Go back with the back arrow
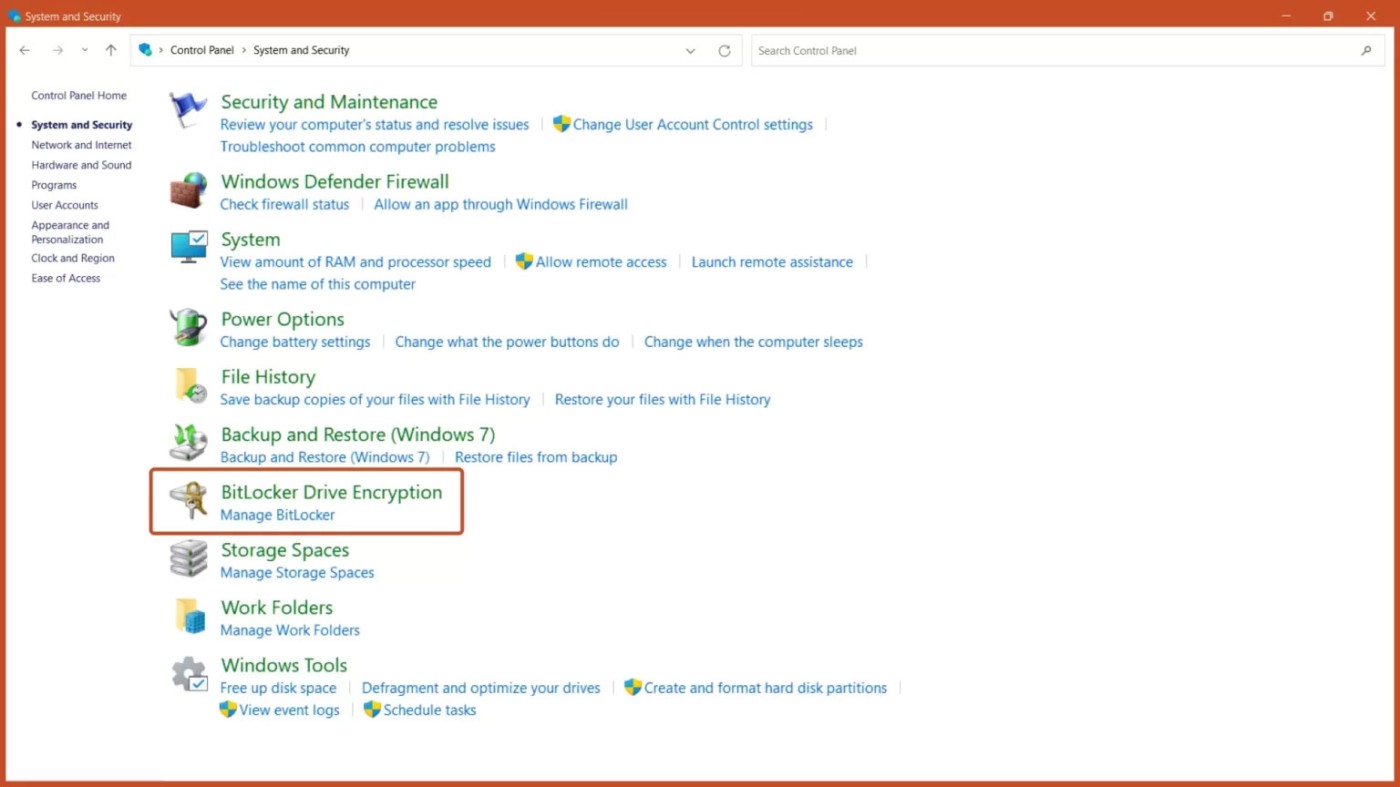The width and height of the screenshot is (1400, 787). coord(25,50)
